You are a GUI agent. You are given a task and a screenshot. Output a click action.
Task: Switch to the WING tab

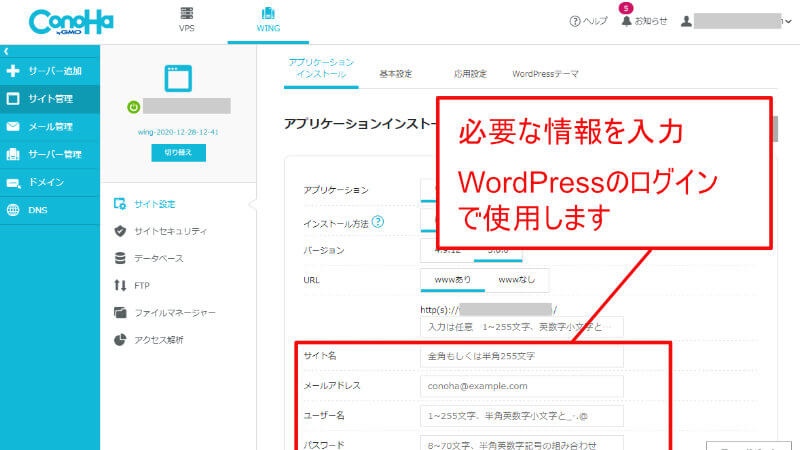pos(268,20)
